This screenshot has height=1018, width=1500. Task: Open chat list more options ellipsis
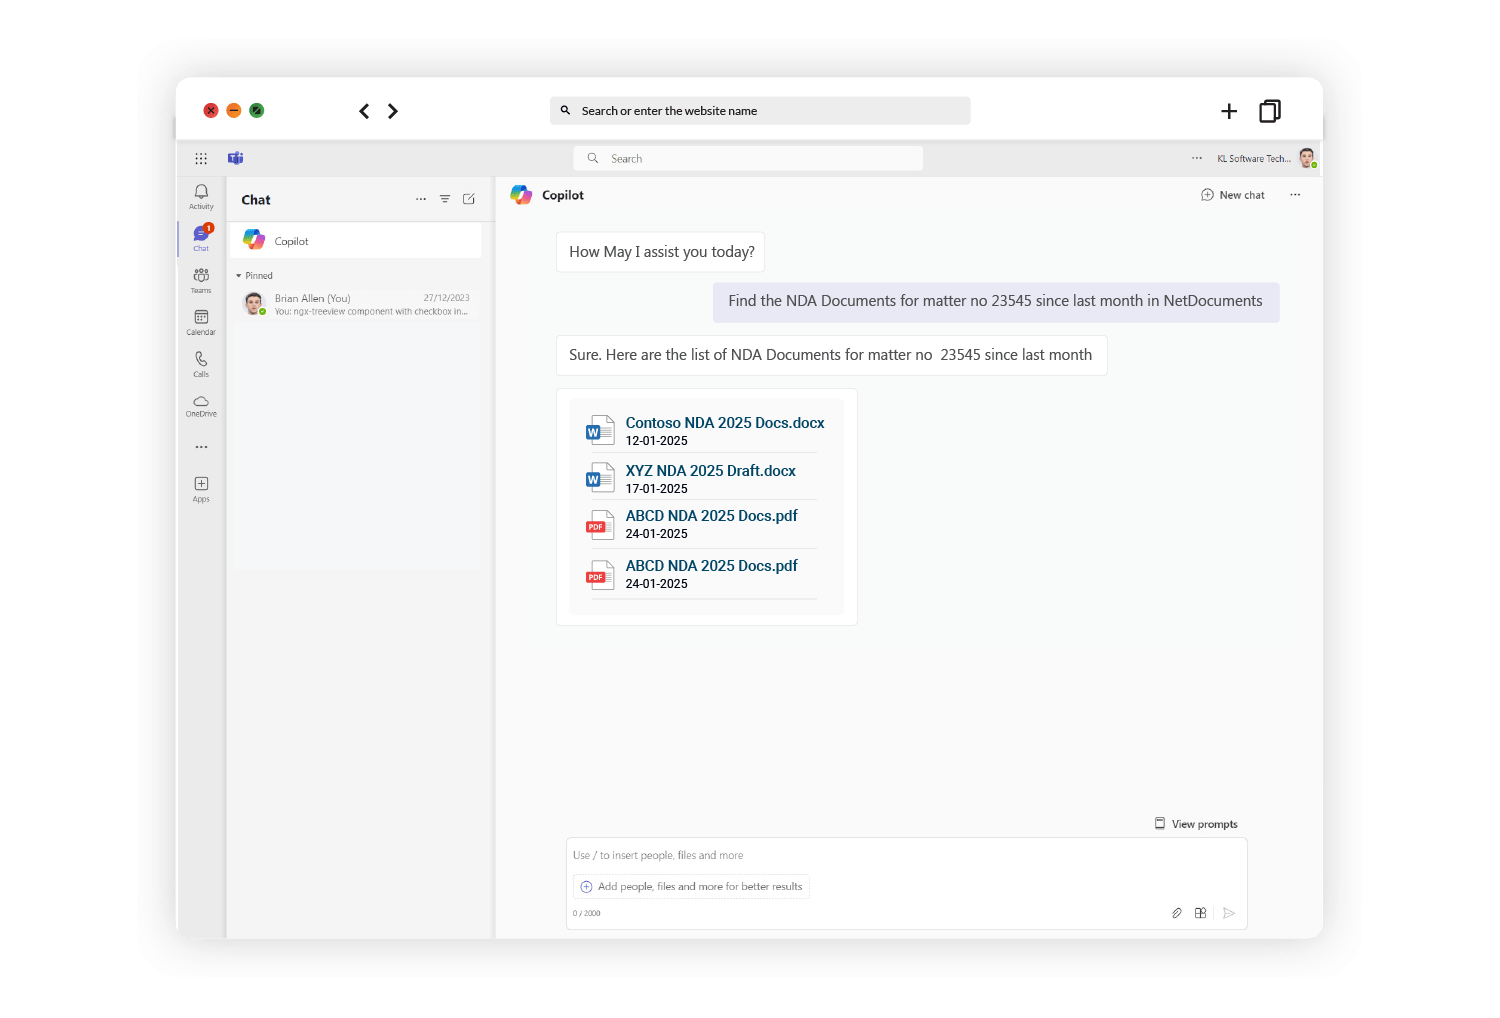[x=421, y=199]
